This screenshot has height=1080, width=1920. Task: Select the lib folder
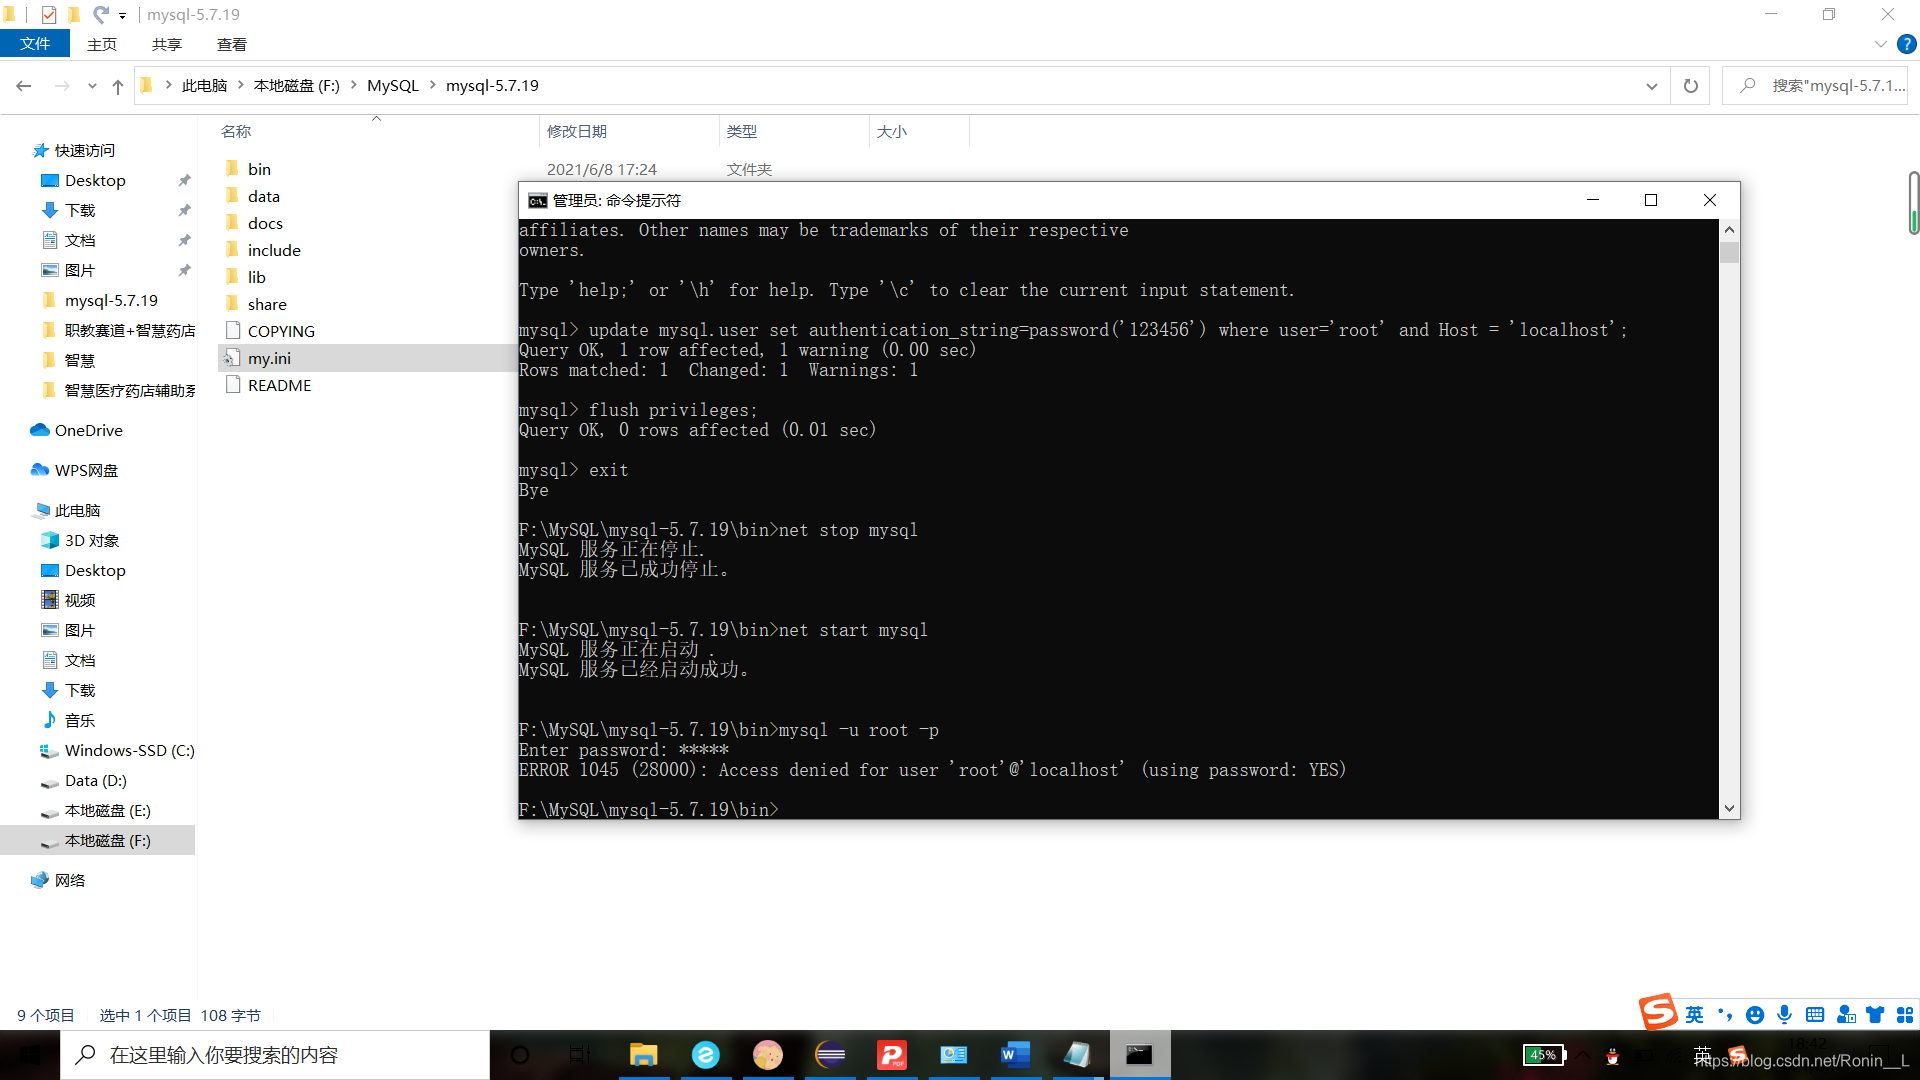257,277
